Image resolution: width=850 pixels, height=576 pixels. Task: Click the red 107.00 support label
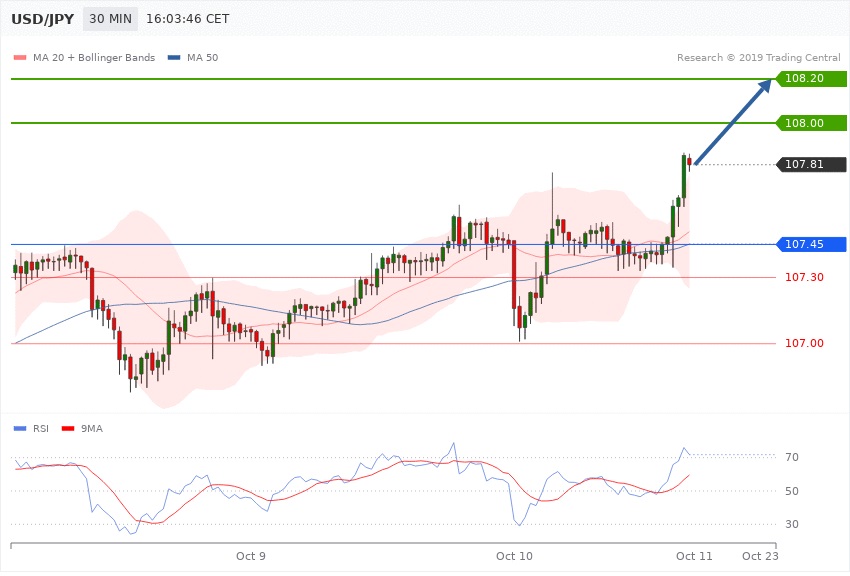point(804,343)
